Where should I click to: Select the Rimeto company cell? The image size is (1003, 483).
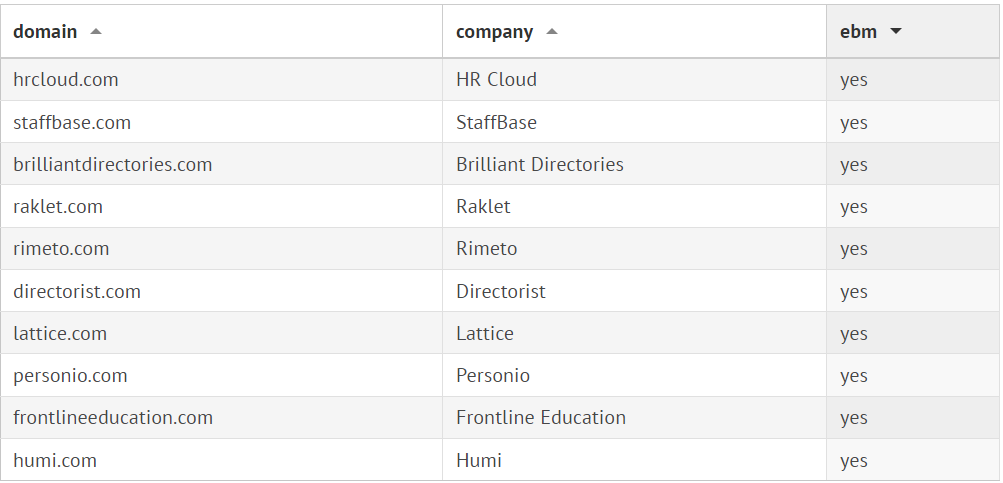tap(487, 249)
